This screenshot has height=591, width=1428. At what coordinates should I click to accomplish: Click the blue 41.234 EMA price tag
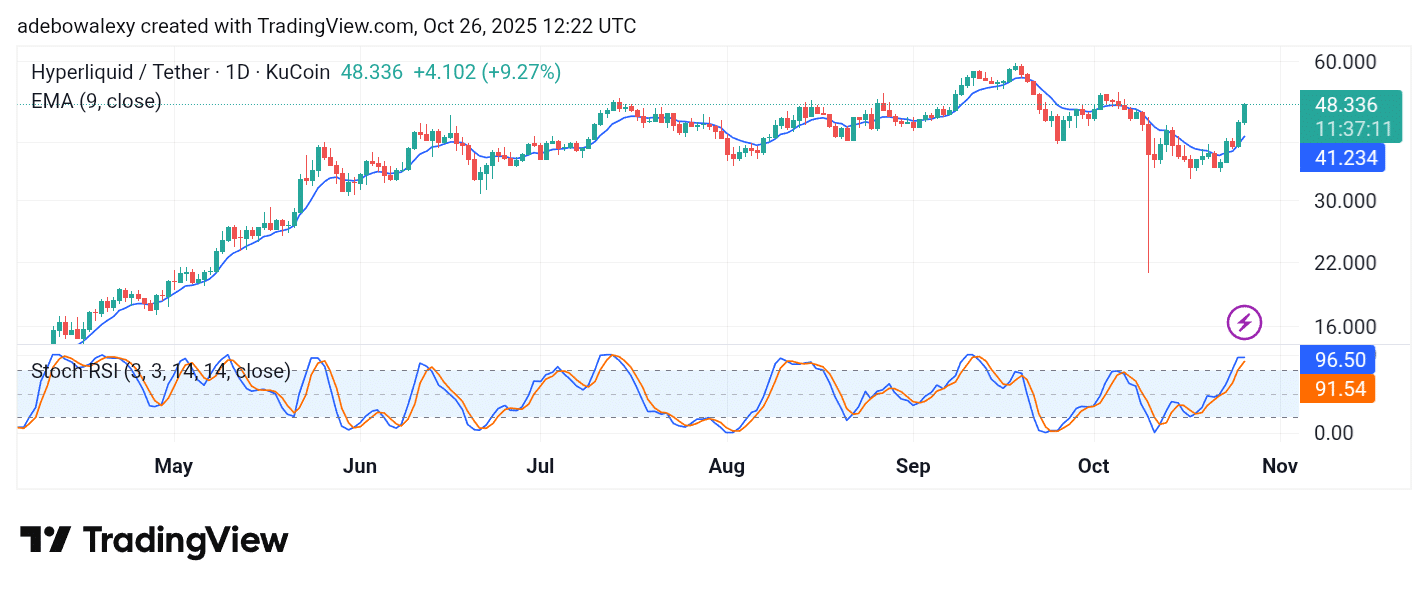[1342, 158]
